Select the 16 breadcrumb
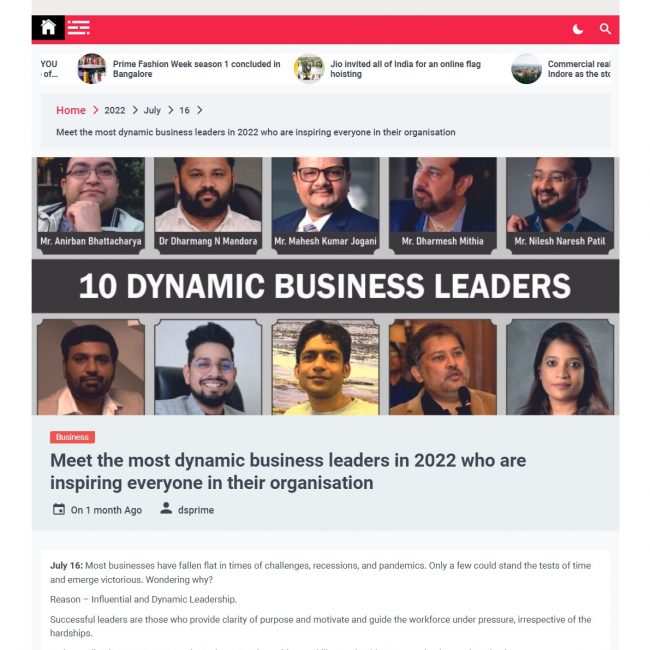 184,110
